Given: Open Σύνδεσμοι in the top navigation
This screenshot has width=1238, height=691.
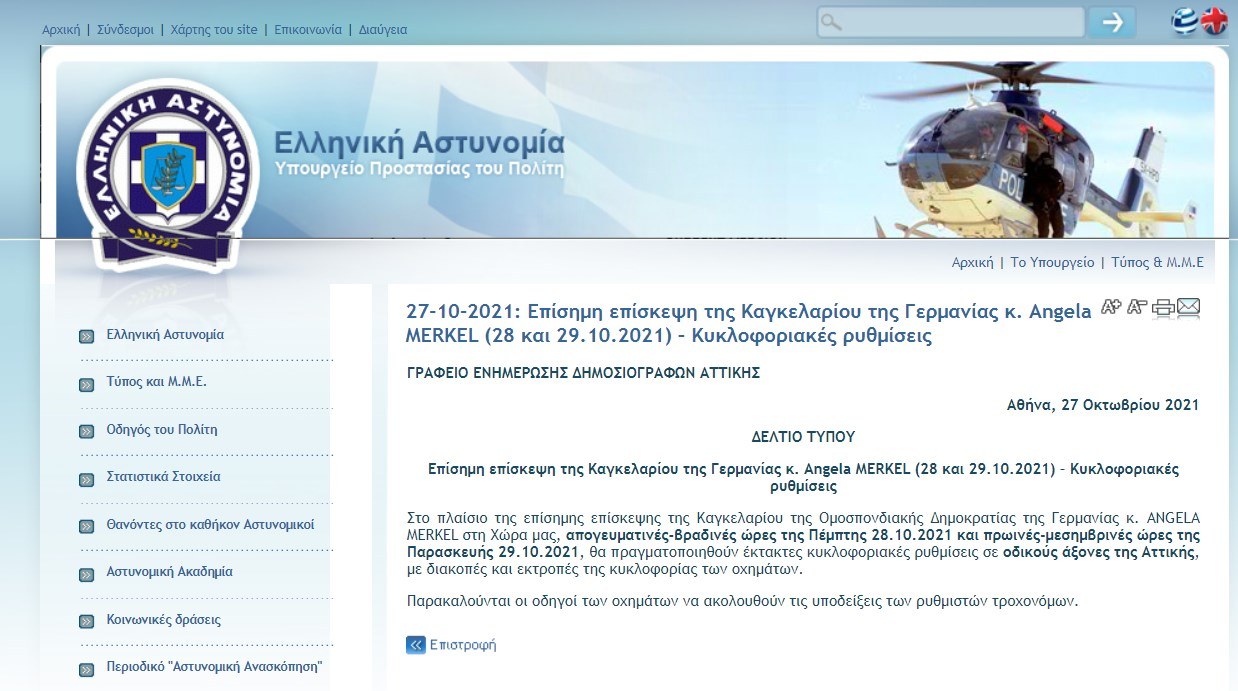Looking at the screenshot, I should [125, 30].
